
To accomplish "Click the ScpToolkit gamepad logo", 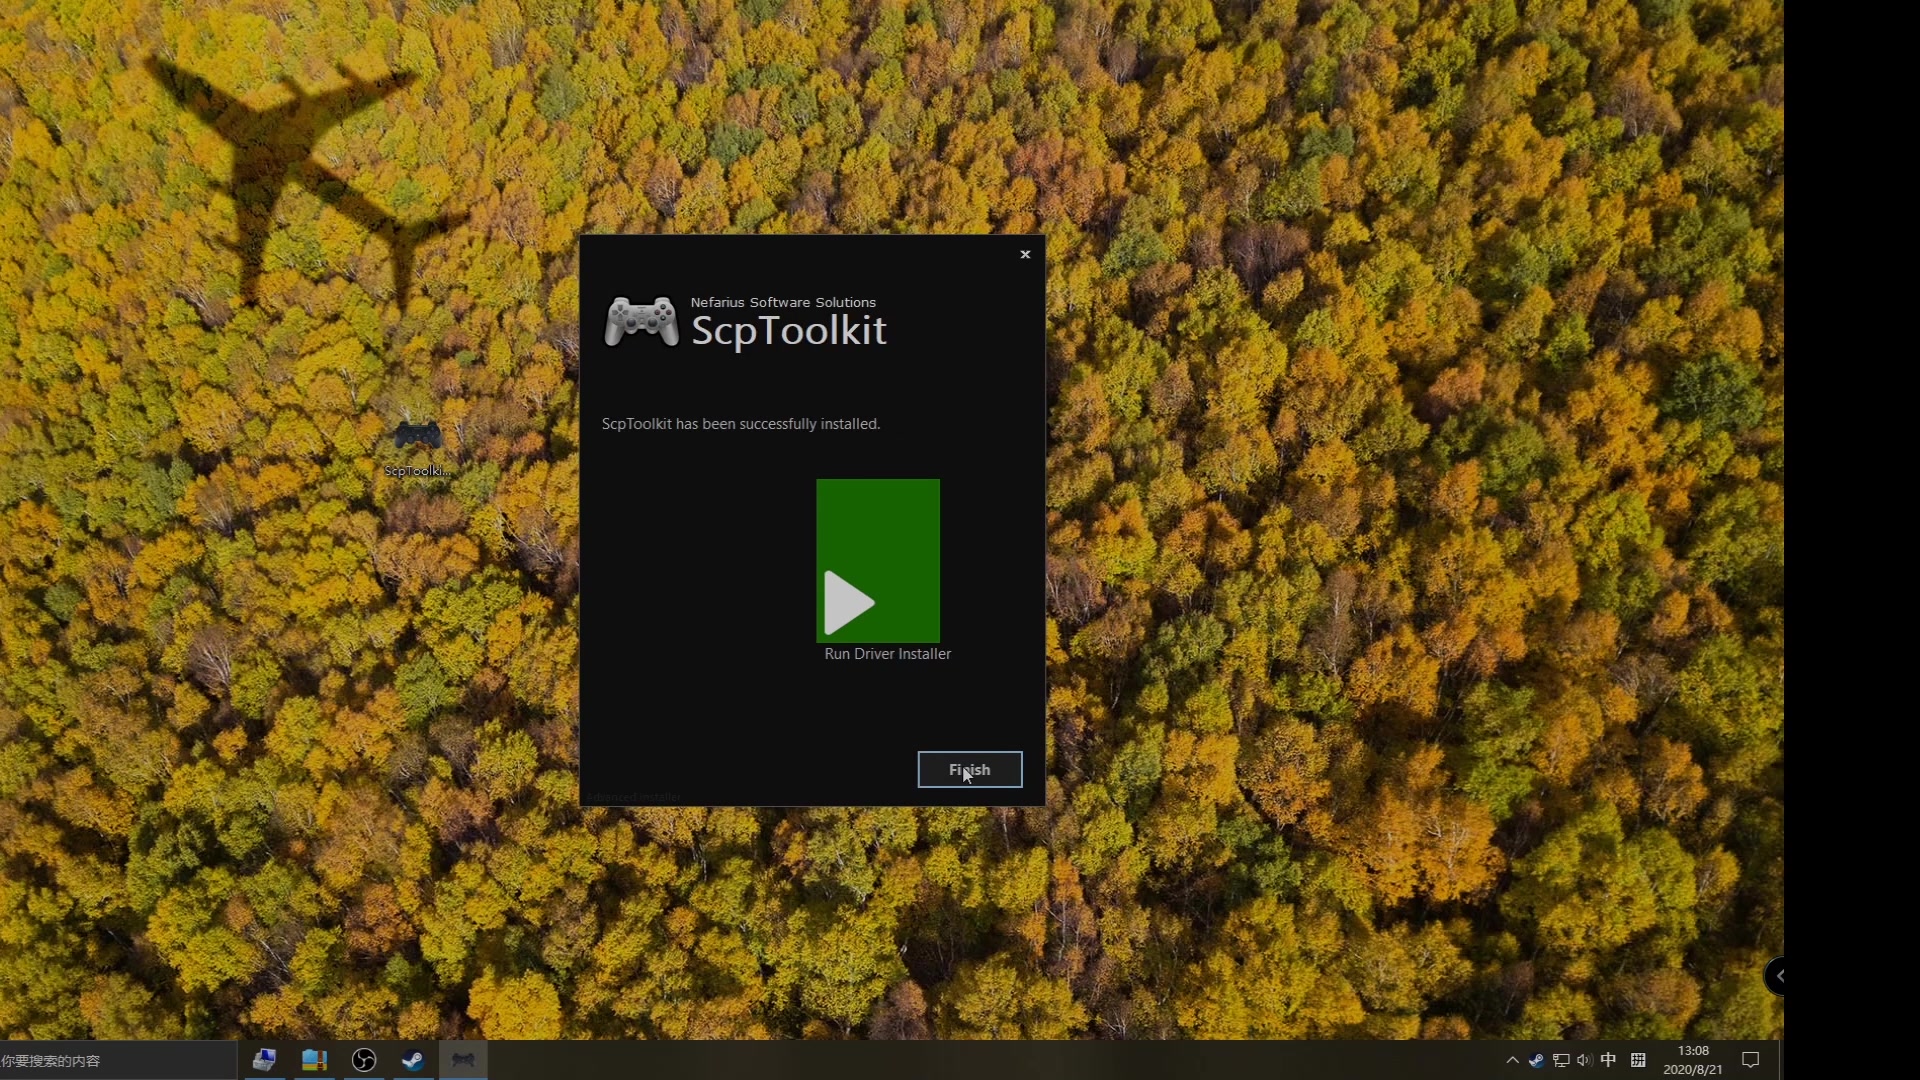I will pos(641,322).
